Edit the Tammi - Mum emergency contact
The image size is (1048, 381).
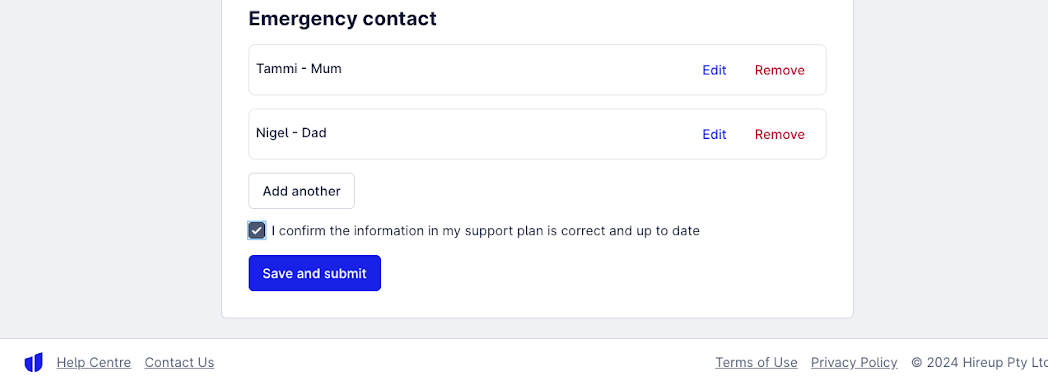[x=714, y=70]
